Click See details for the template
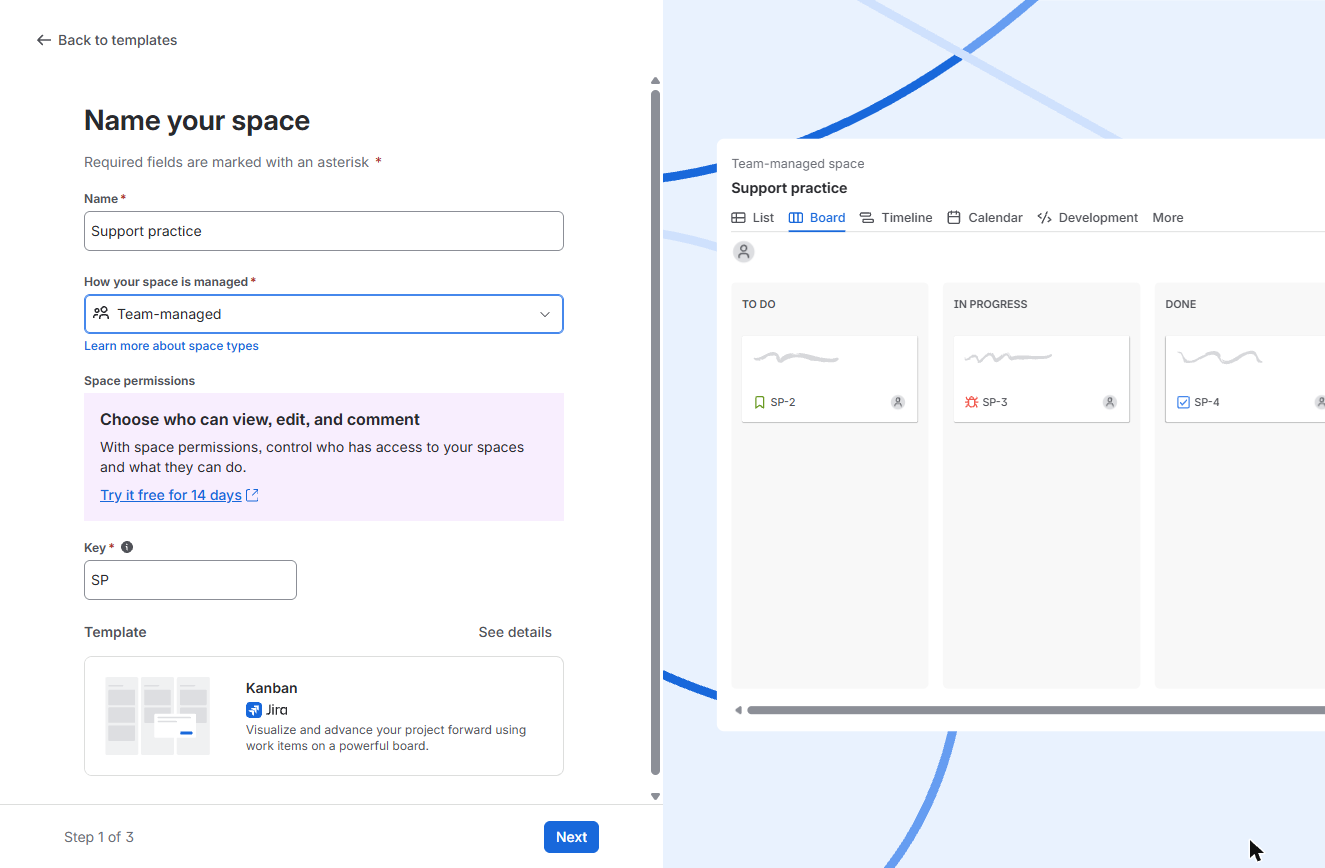 tap(515, 632)
